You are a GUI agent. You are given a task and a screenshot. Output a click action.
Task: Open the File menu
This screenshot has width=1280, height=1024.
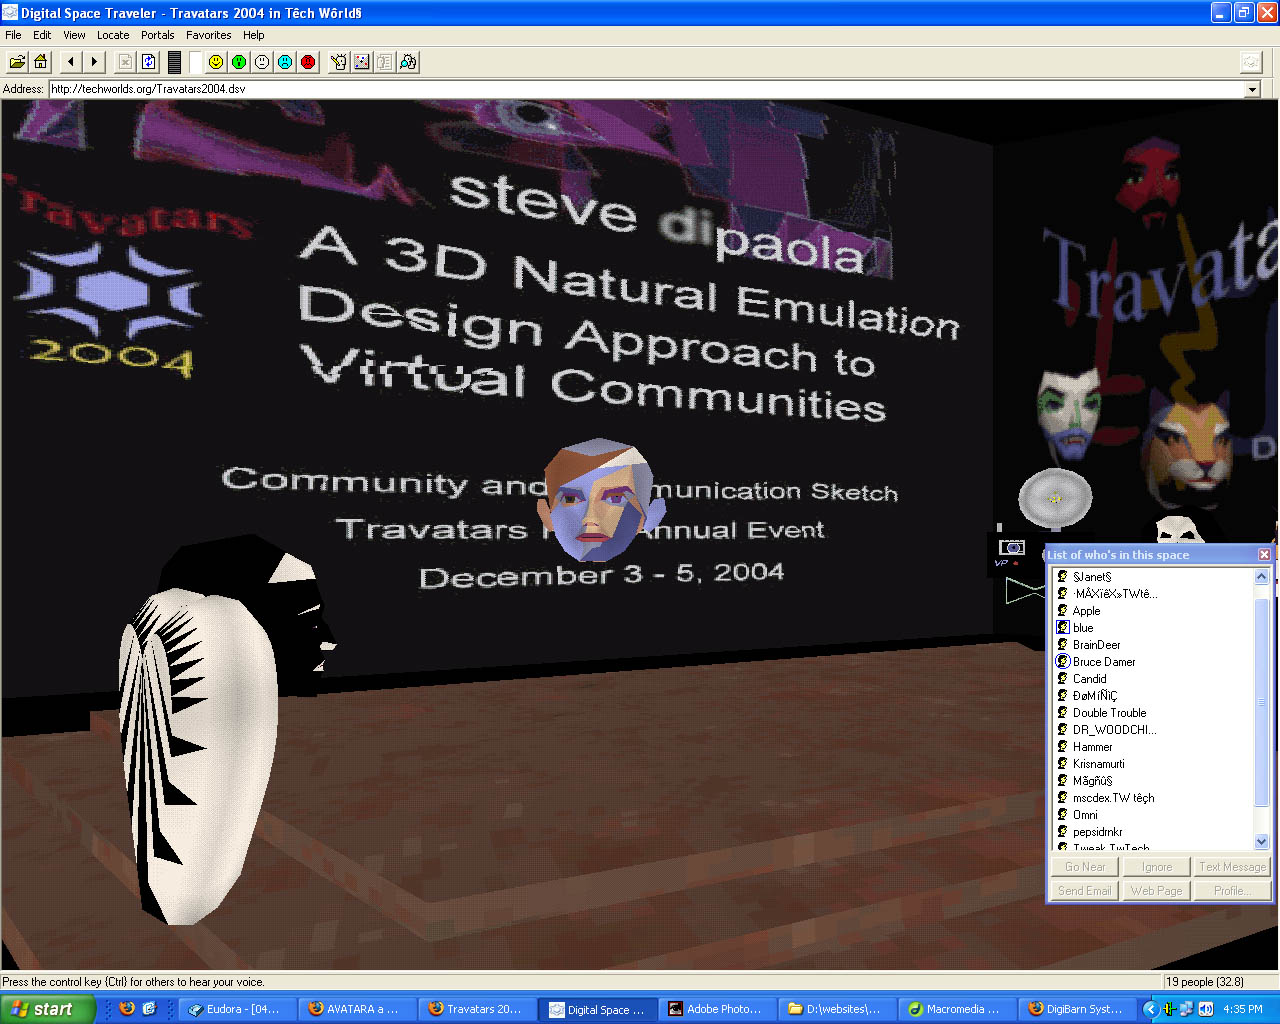13,35
